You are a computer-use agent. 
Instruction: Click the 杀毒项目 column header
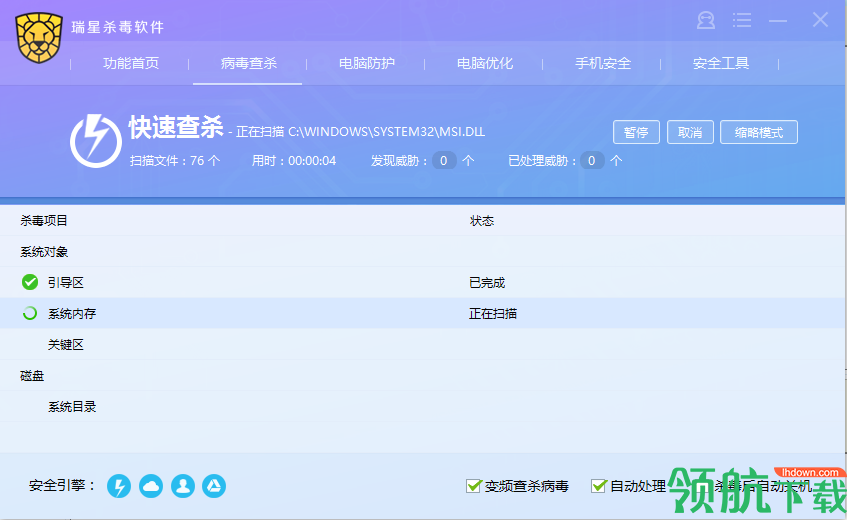point(44,220)
